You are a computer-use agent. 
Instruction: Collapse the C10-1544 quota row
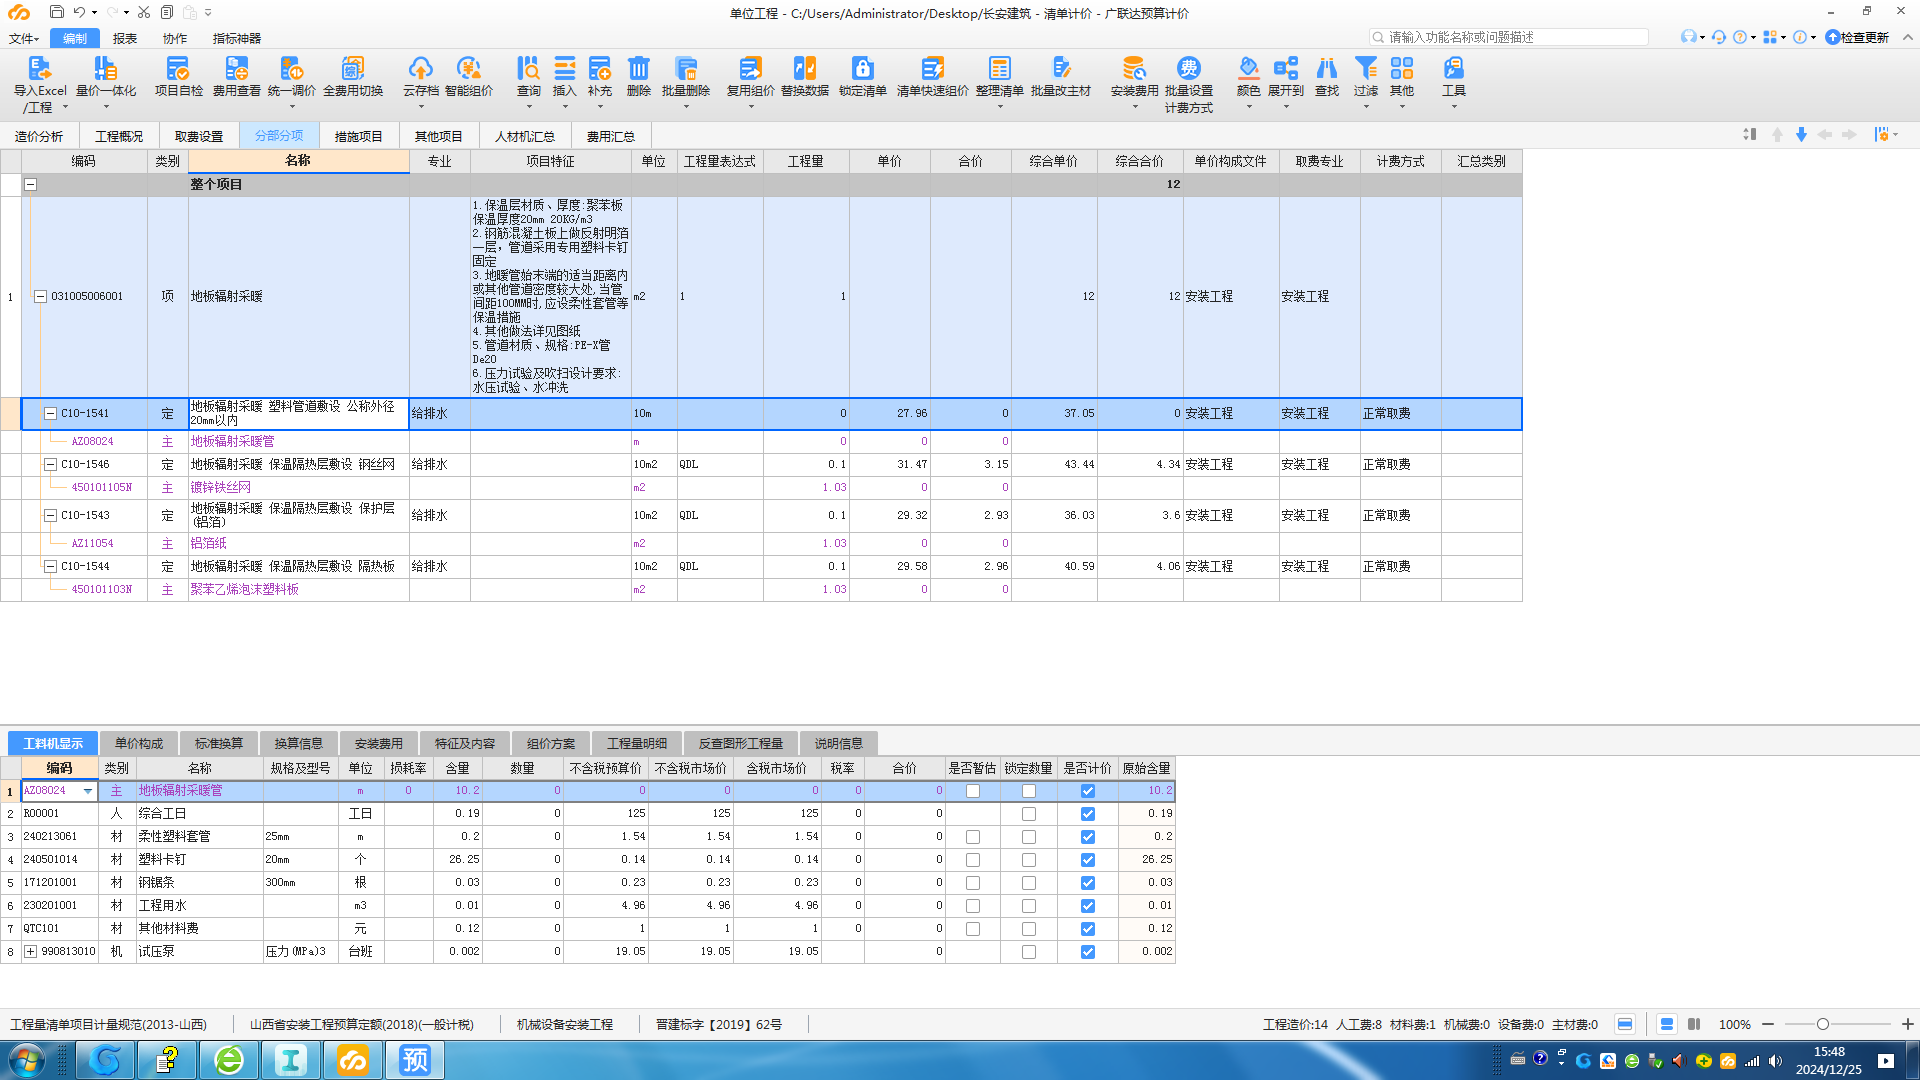[50, 566]
